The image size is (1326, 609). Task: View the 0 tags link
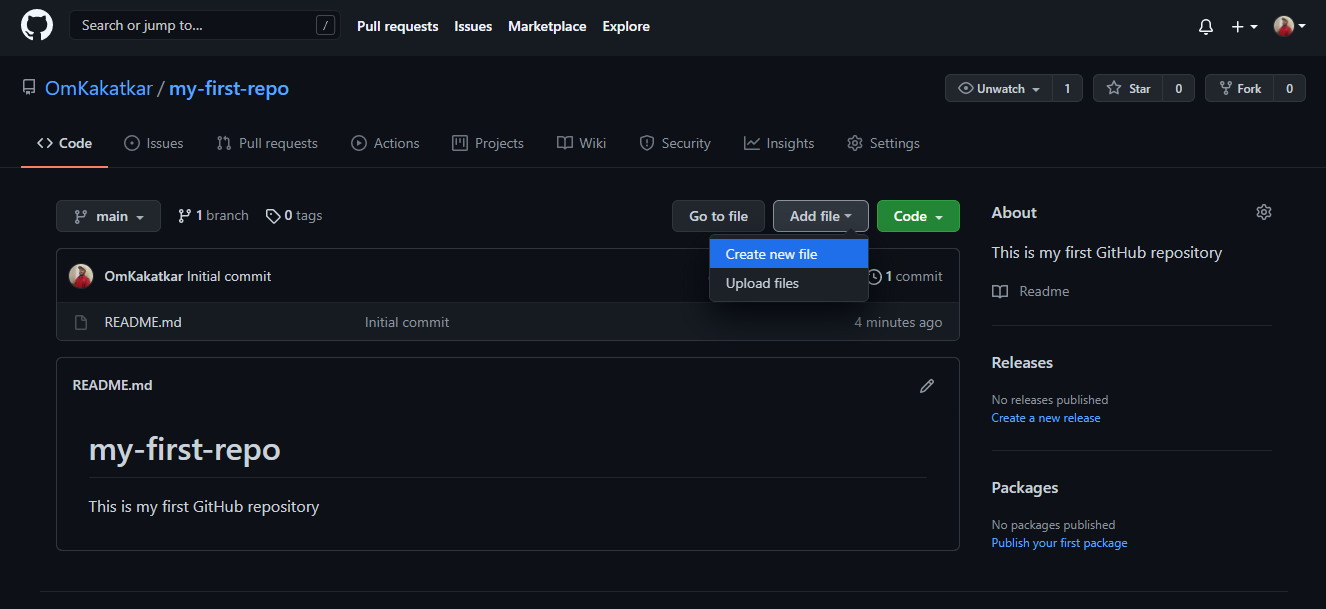coord(294,216)
